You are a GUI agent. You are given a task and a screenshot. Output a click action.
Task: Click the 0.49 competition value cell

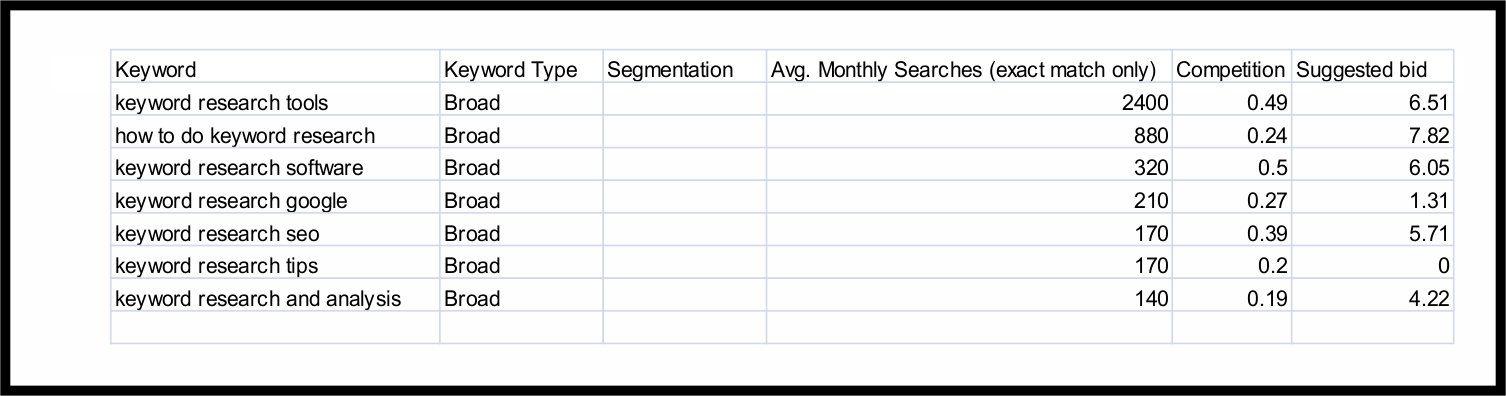(1231, 102)
